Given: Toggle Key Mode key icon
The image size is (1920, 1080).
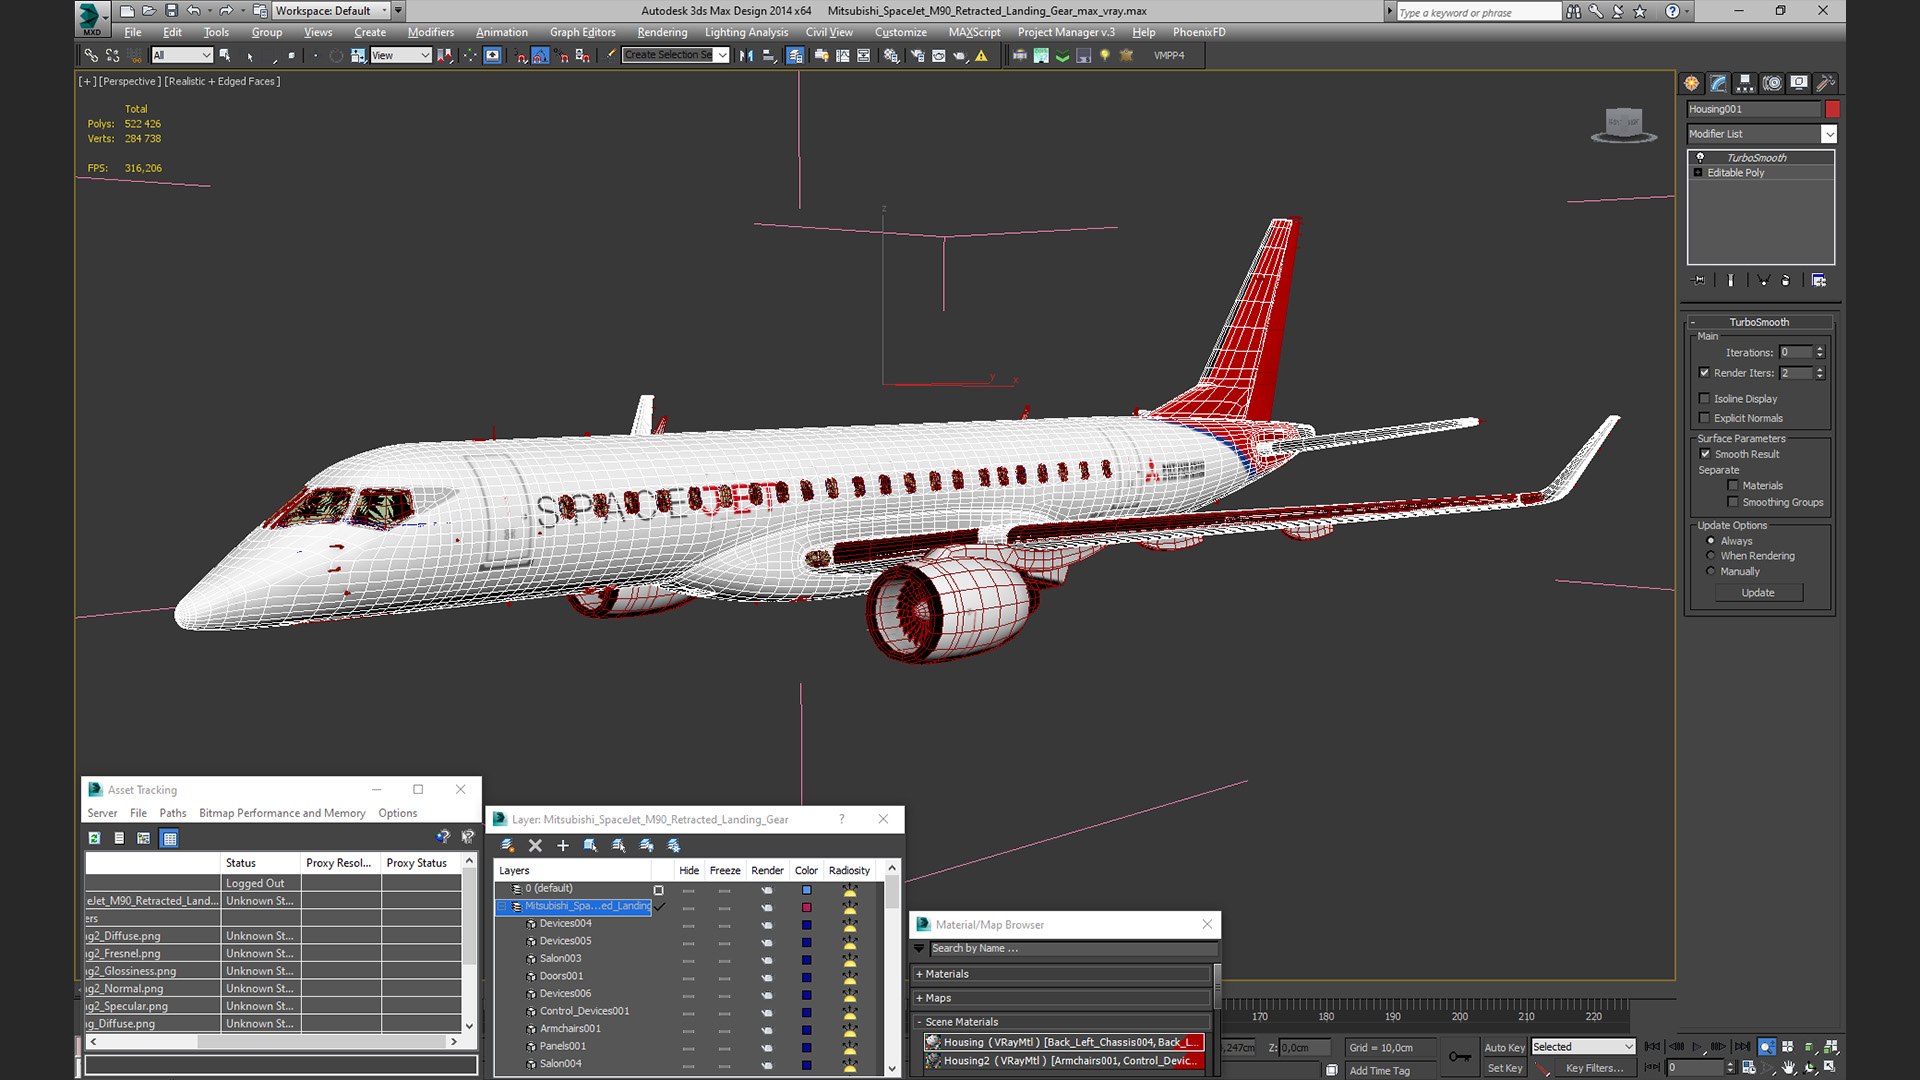Looking at the screenshot, I should 1460,1056.
